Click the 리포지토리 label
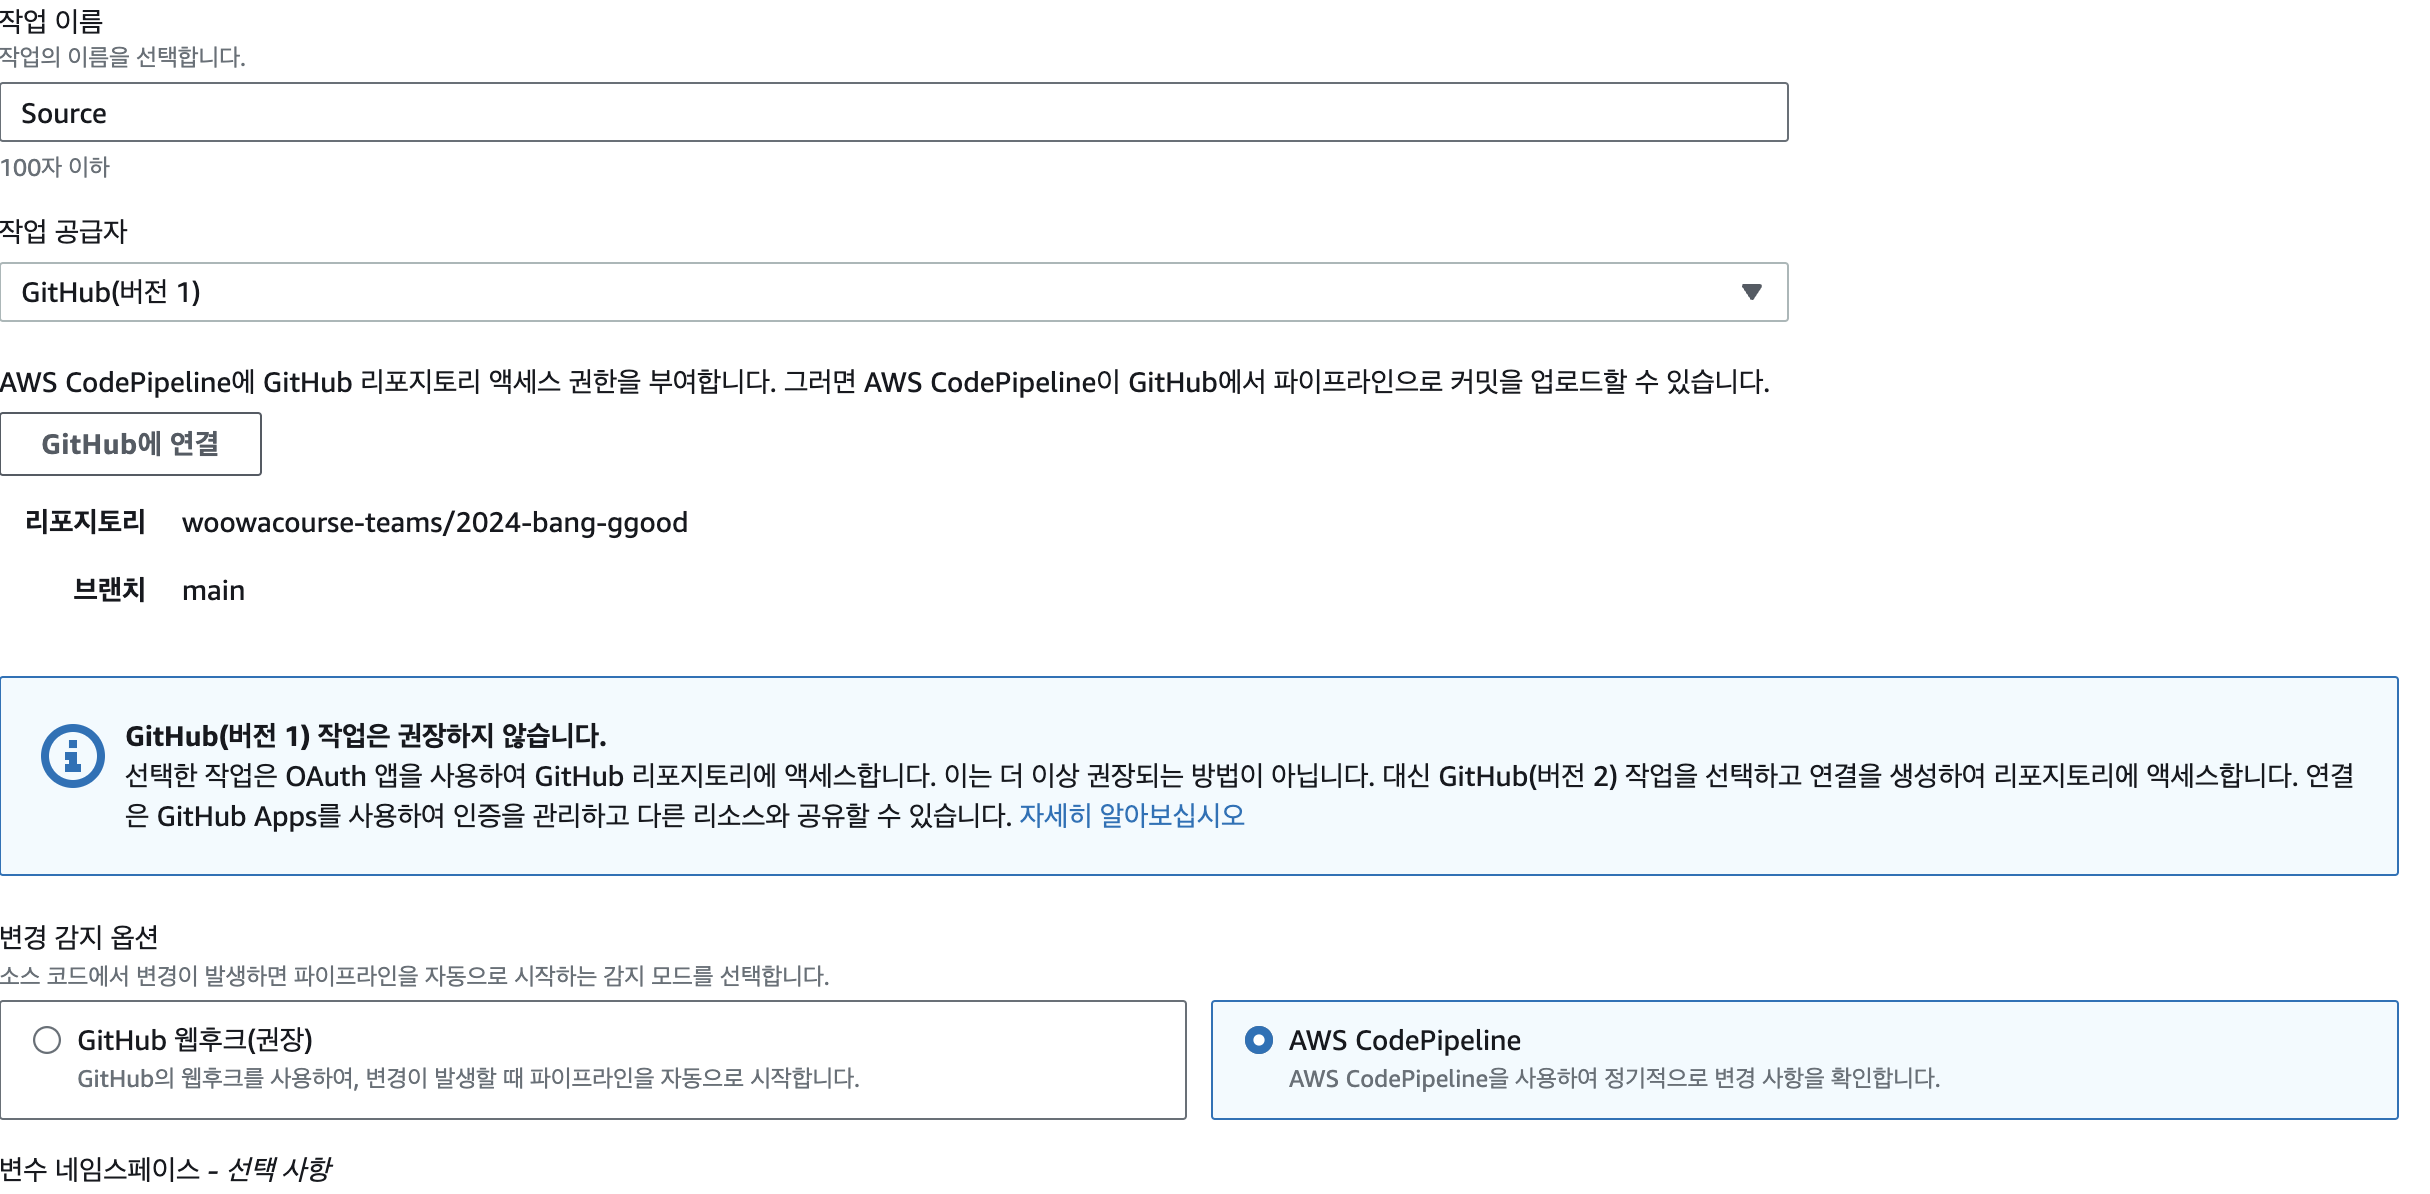The width and height of the screenshot is (2430, 1194). [x=85, y=521]
